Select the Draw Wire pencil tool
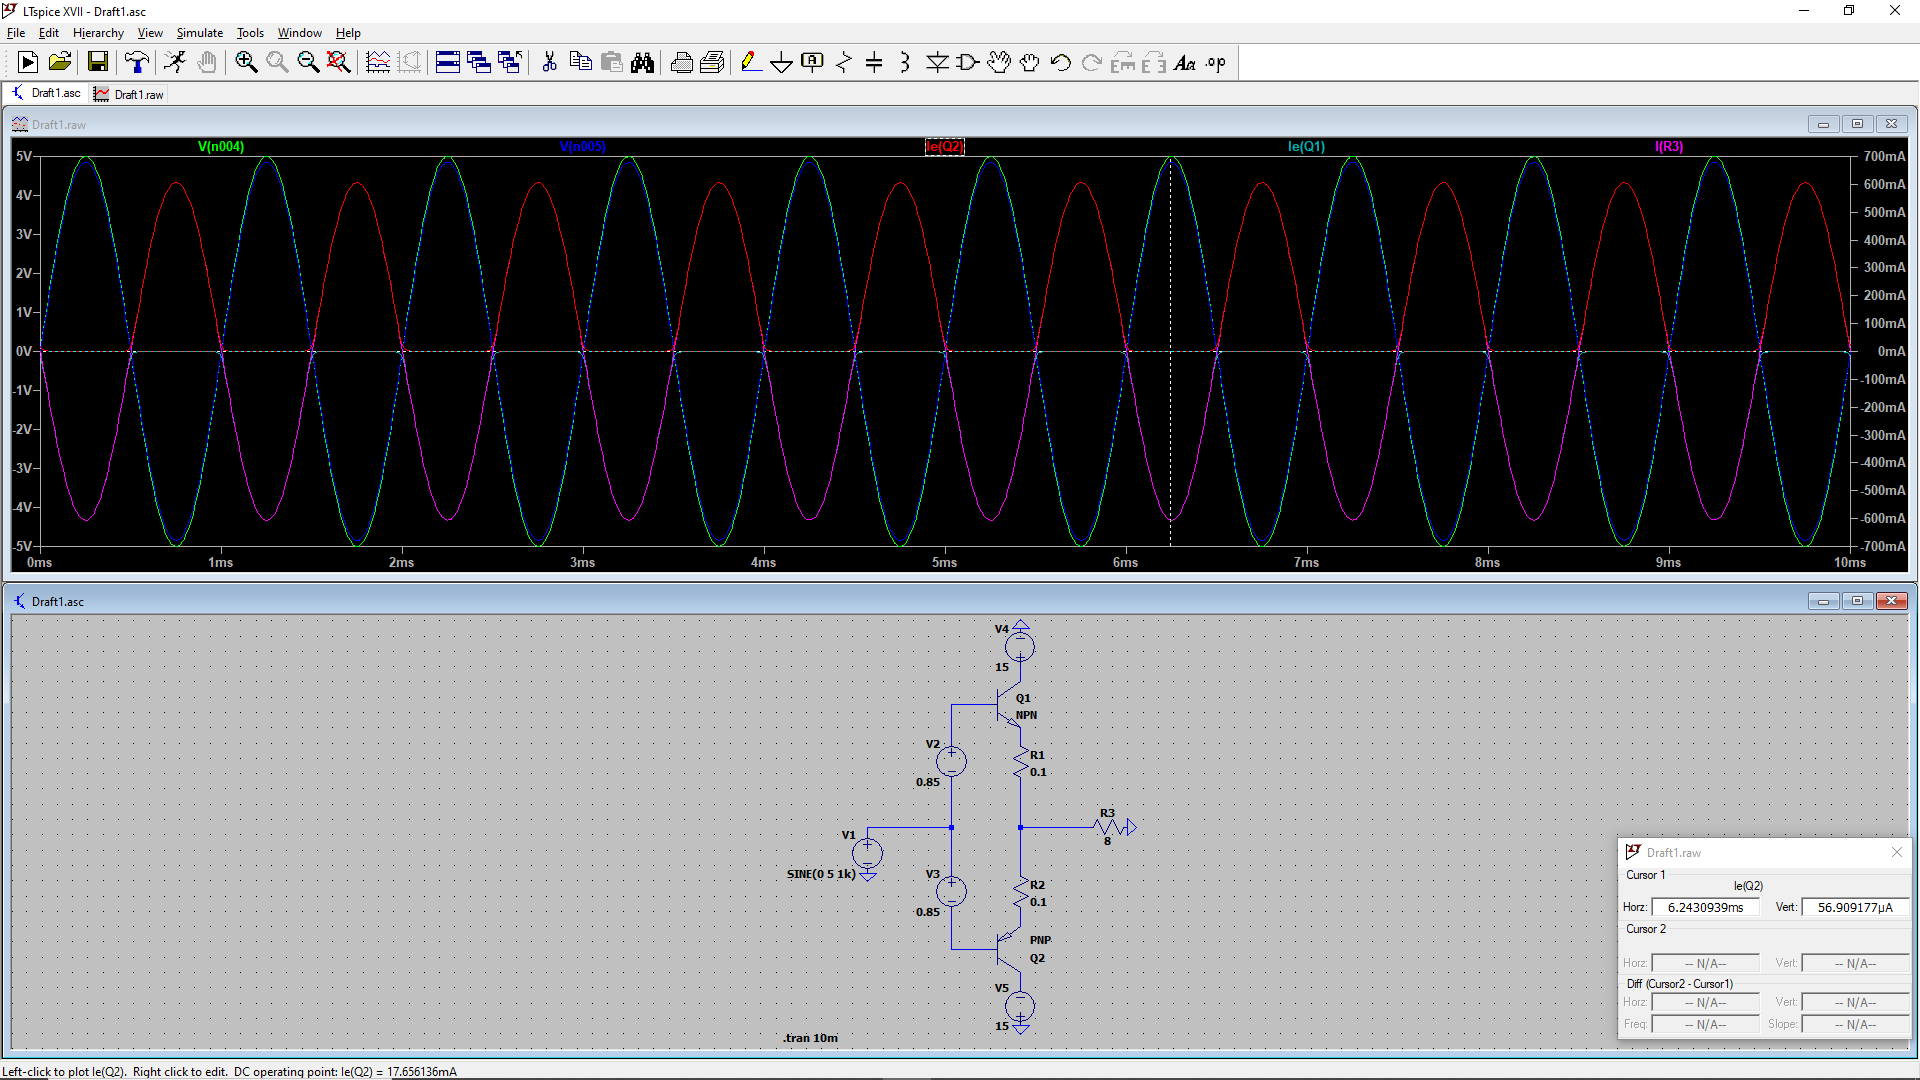This screenshot has width=1920, height=1080. (751, 63)
